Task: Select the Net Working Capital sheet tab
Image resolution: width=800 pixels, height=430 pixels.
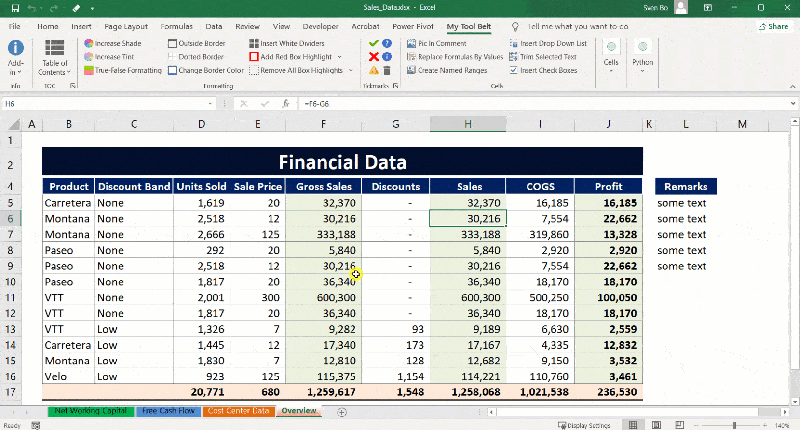Action: (91, 411)
